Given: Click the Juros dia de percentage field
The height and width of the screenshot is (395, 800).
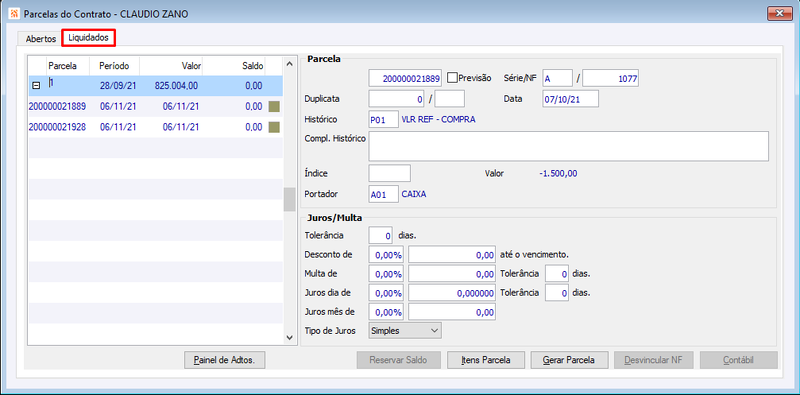Looking at the screenshot, I should (386, 293).
